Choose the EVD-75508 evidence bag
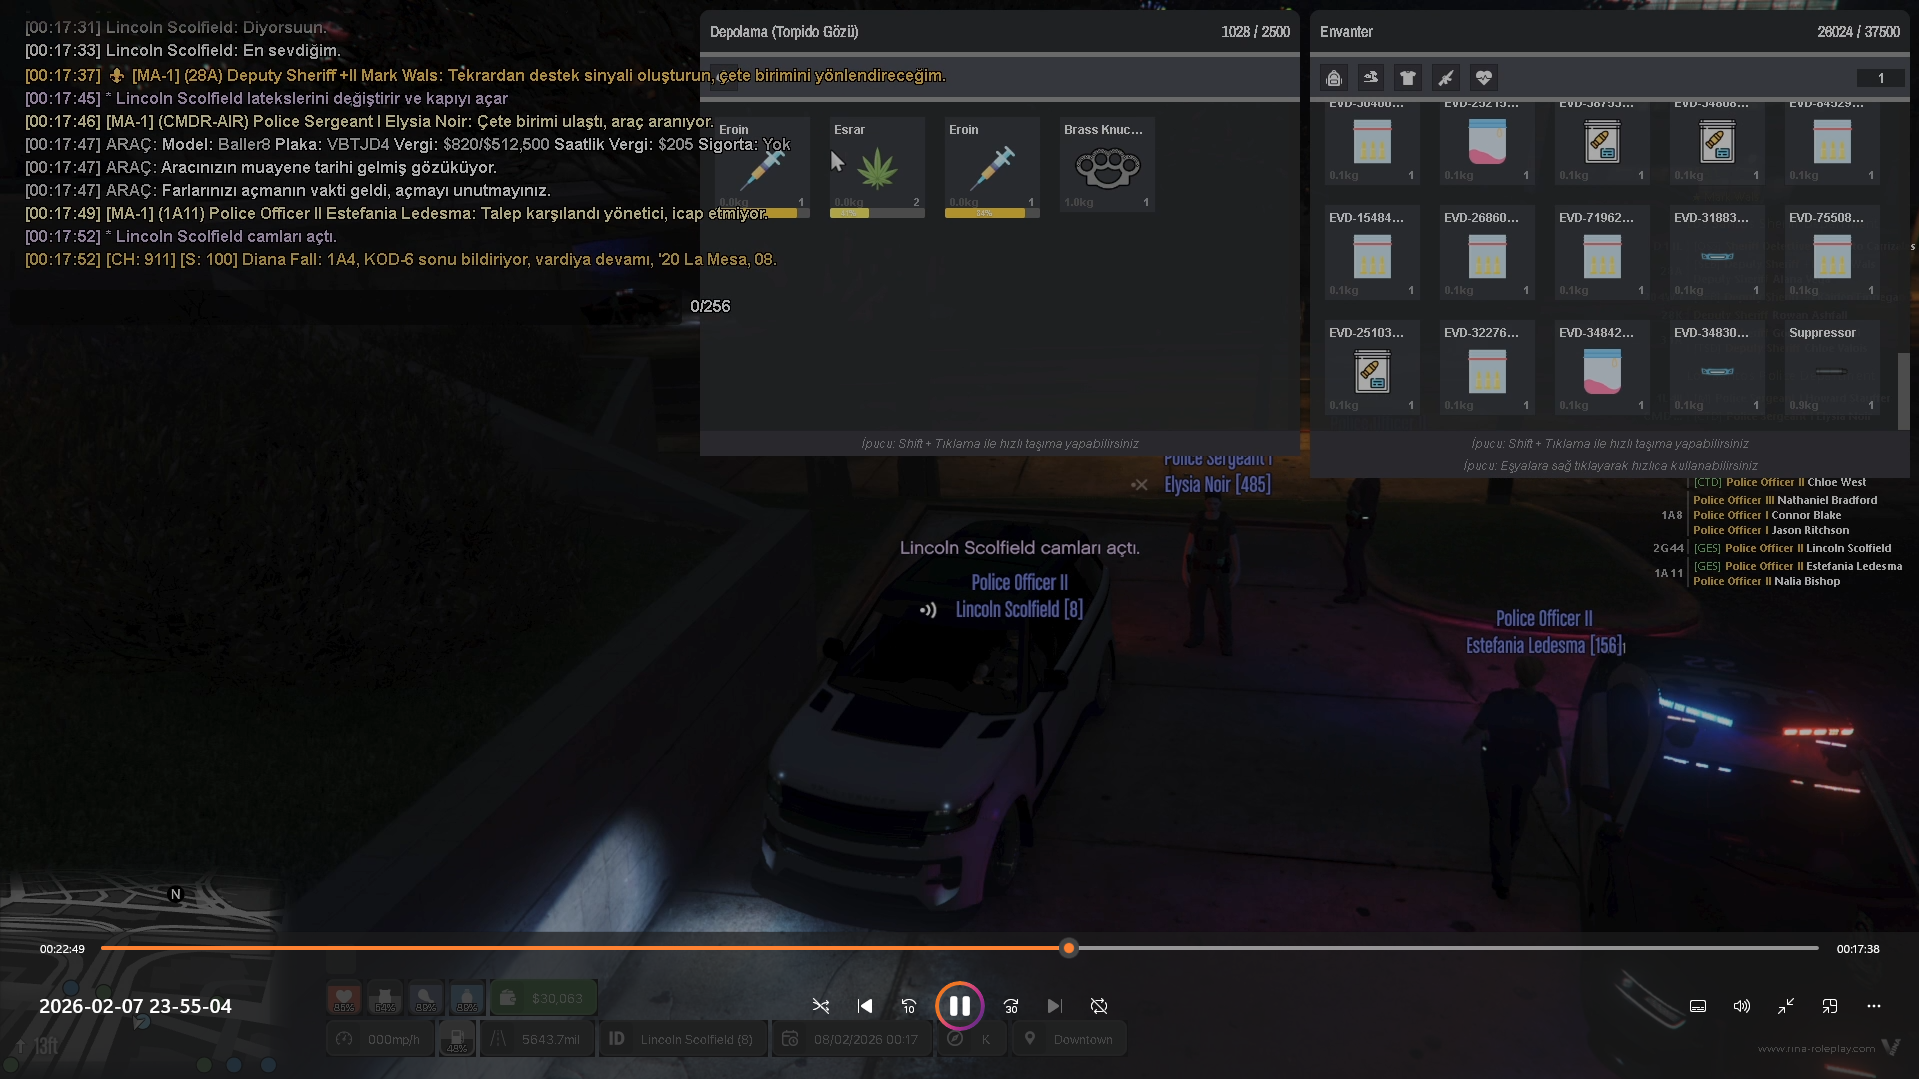Screen dimensions: 1919x1079 (x=1832, y=254)
